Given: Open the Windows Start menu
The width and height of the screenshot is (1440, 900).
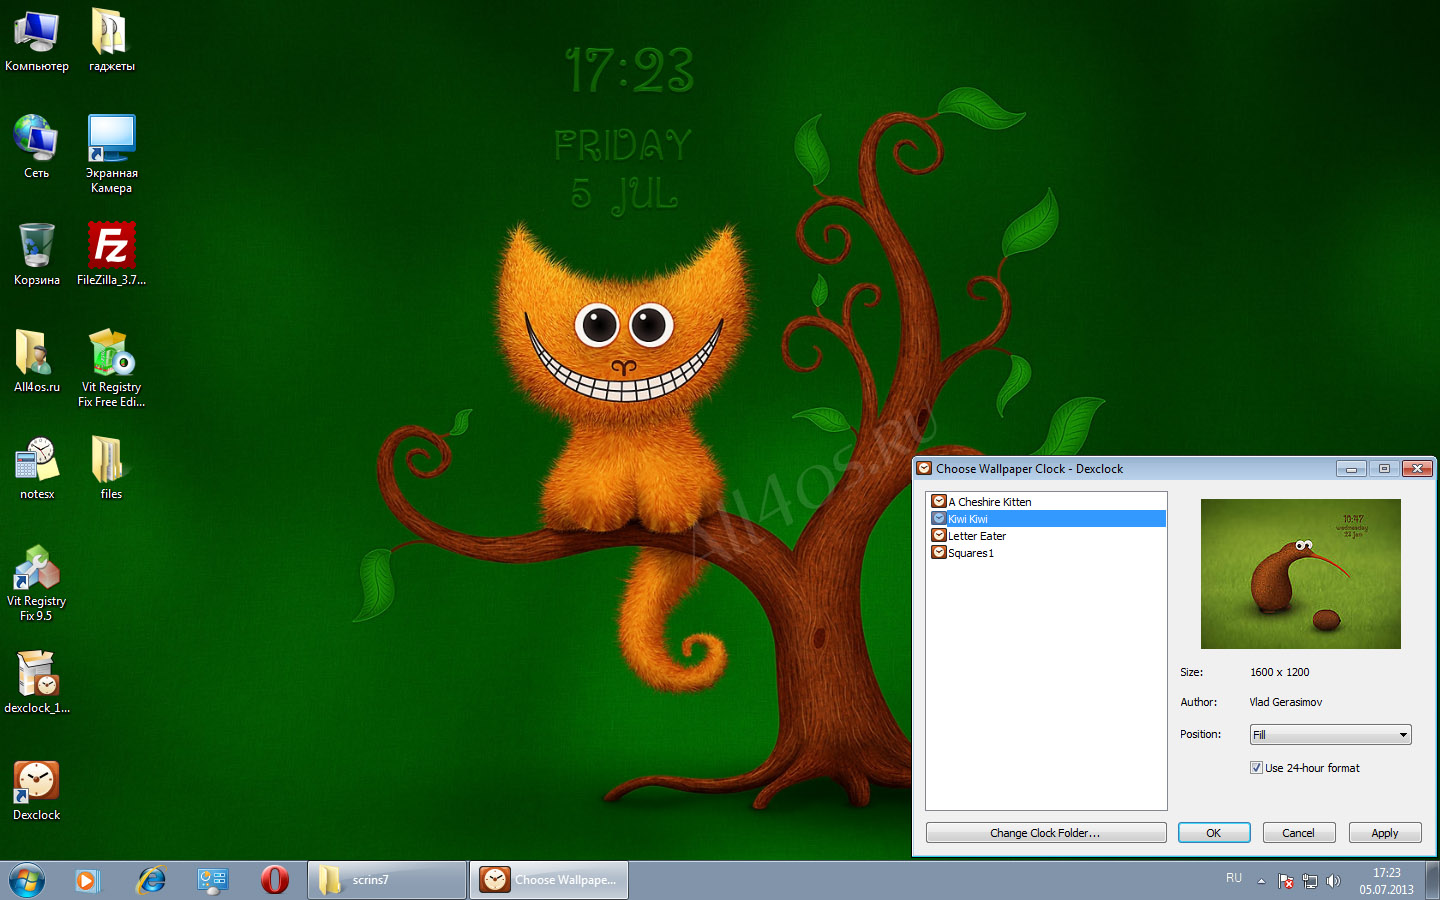Looking at the screenshot, I should [27, 880].
